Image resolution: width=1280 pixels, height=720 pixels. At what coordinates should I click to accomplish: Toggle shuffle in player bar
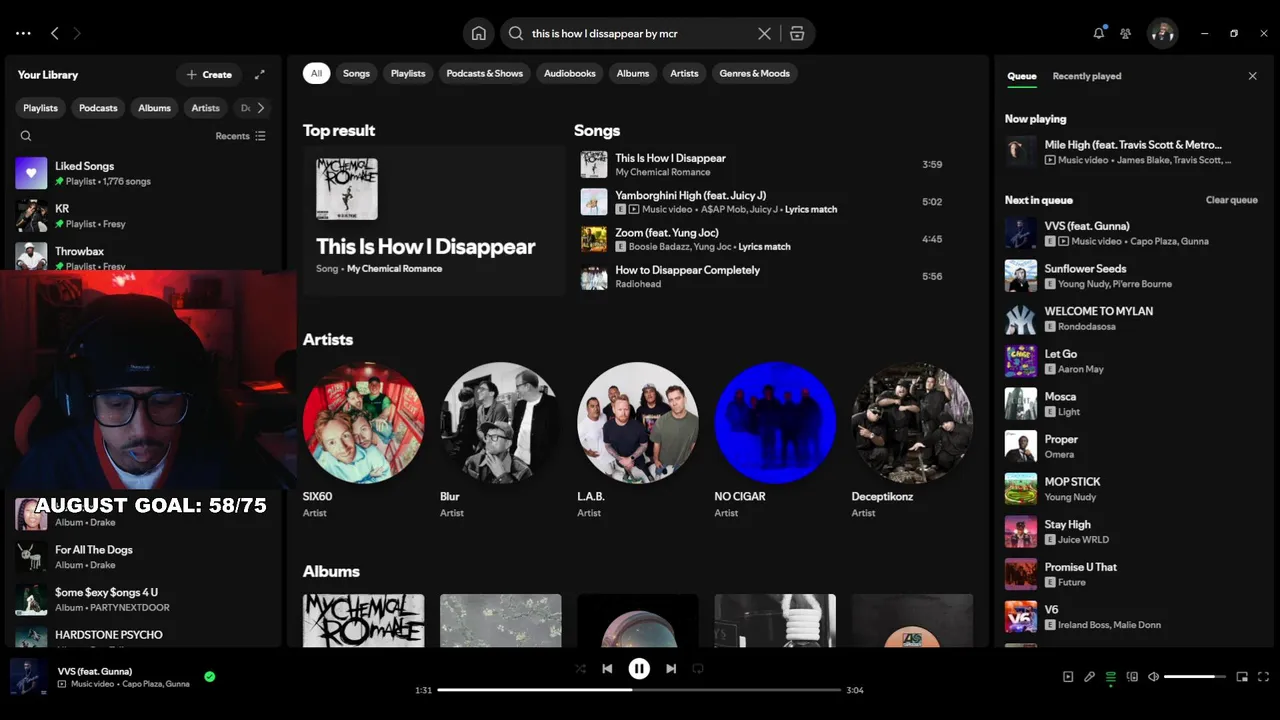[580, 669]
